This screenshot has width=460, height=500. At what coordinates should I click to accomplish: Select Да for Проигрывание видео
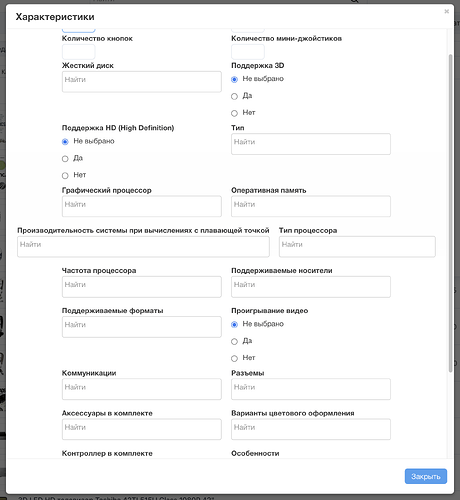pos(234,341)
